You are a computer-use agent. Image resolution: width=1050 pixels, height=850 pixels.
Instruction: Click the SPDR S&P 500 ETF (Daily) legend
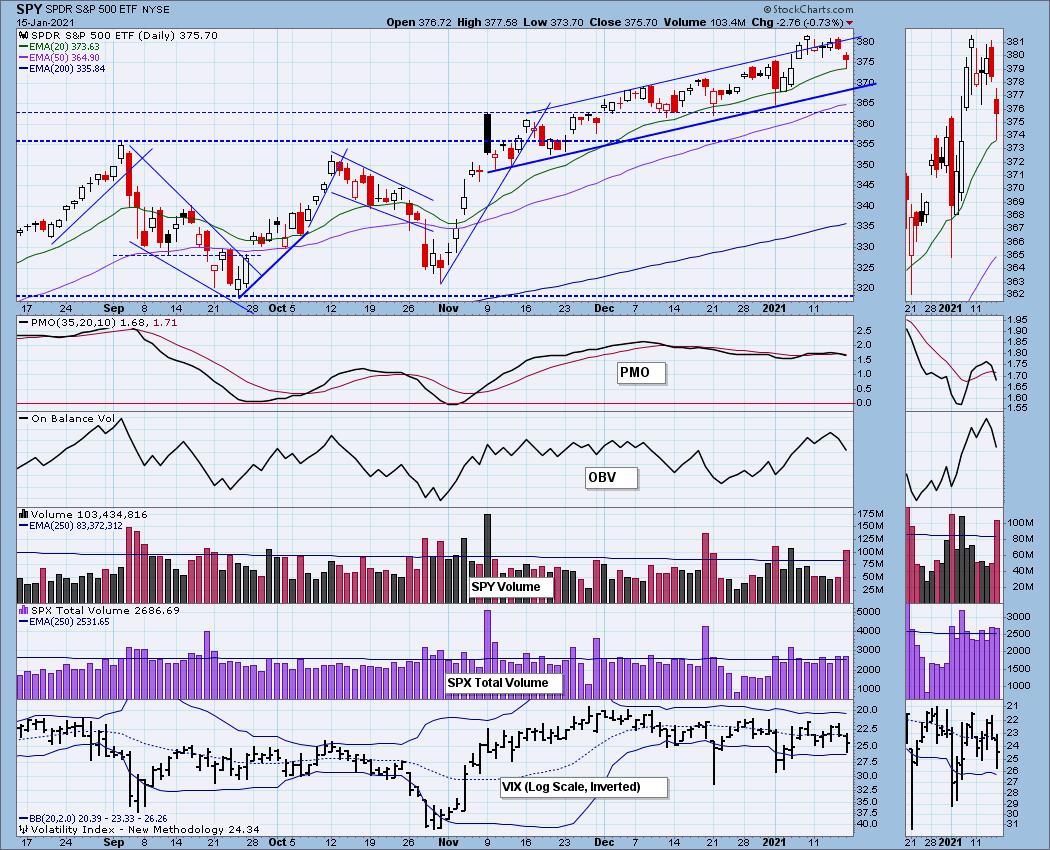coord(119,36)
